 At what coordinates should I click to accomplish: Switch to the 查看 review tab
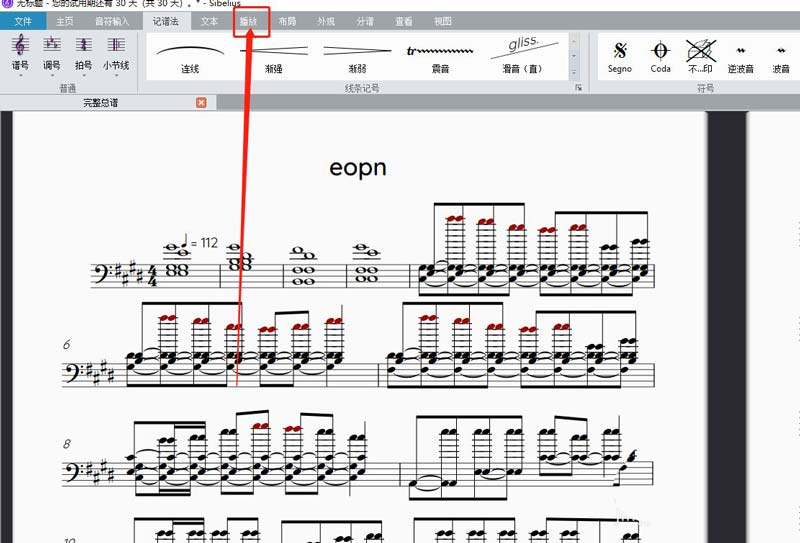404,21
